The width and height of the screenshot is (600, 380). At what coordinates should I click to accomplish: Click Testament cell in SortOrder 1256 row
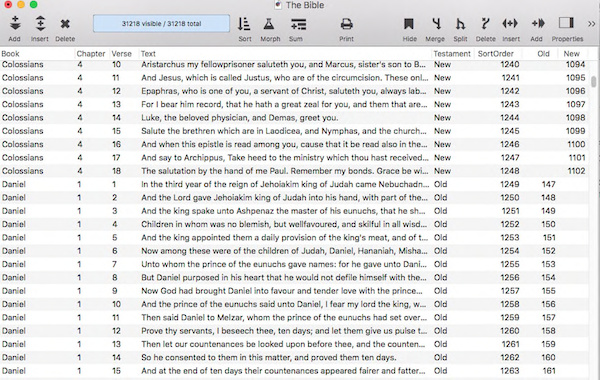pos(440,277)
